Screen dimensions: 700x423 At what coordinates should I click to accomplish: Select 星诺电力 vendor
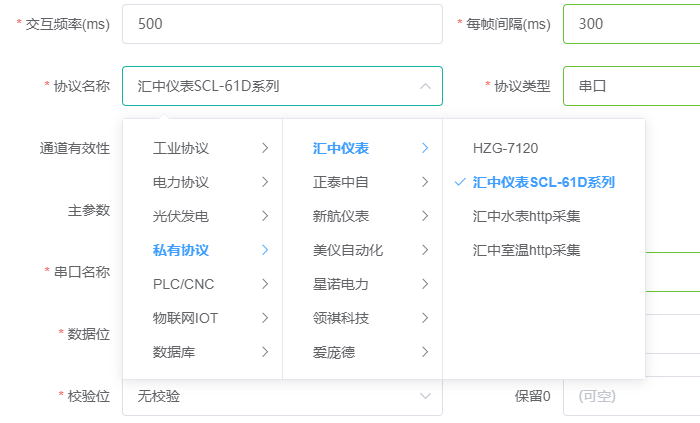pos(362,284)
